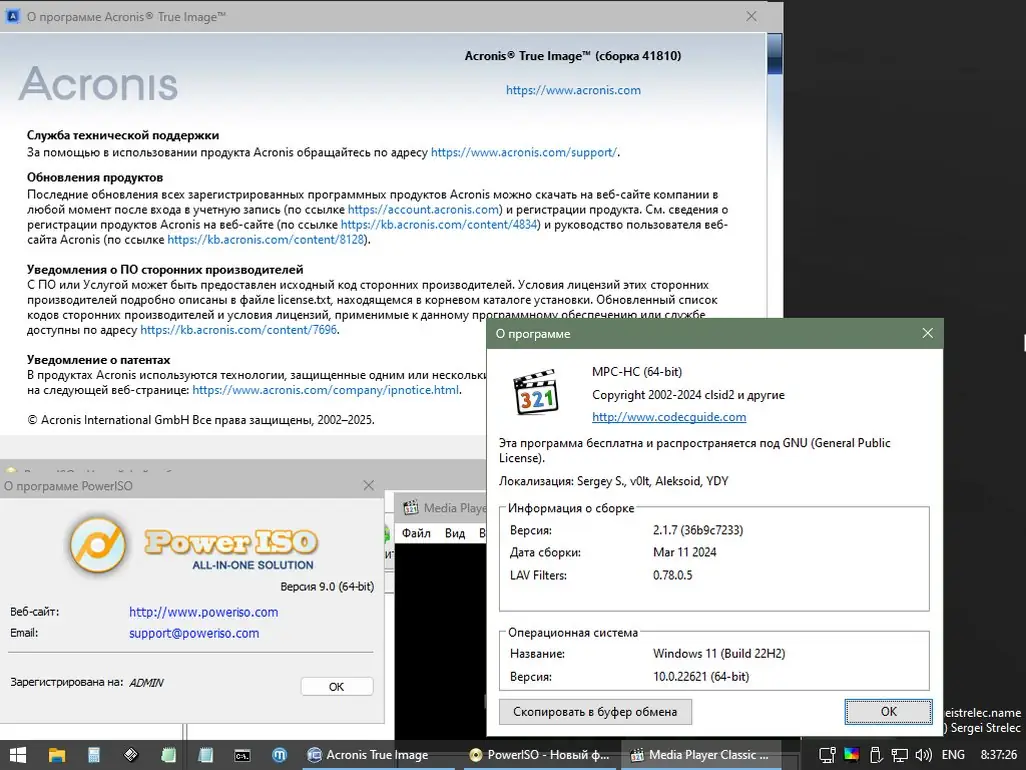Click the MPC-HC version value '2.1.7 (36b9c7233)'
This screenshot has width=1026, height=770.
tap(698, 530)
